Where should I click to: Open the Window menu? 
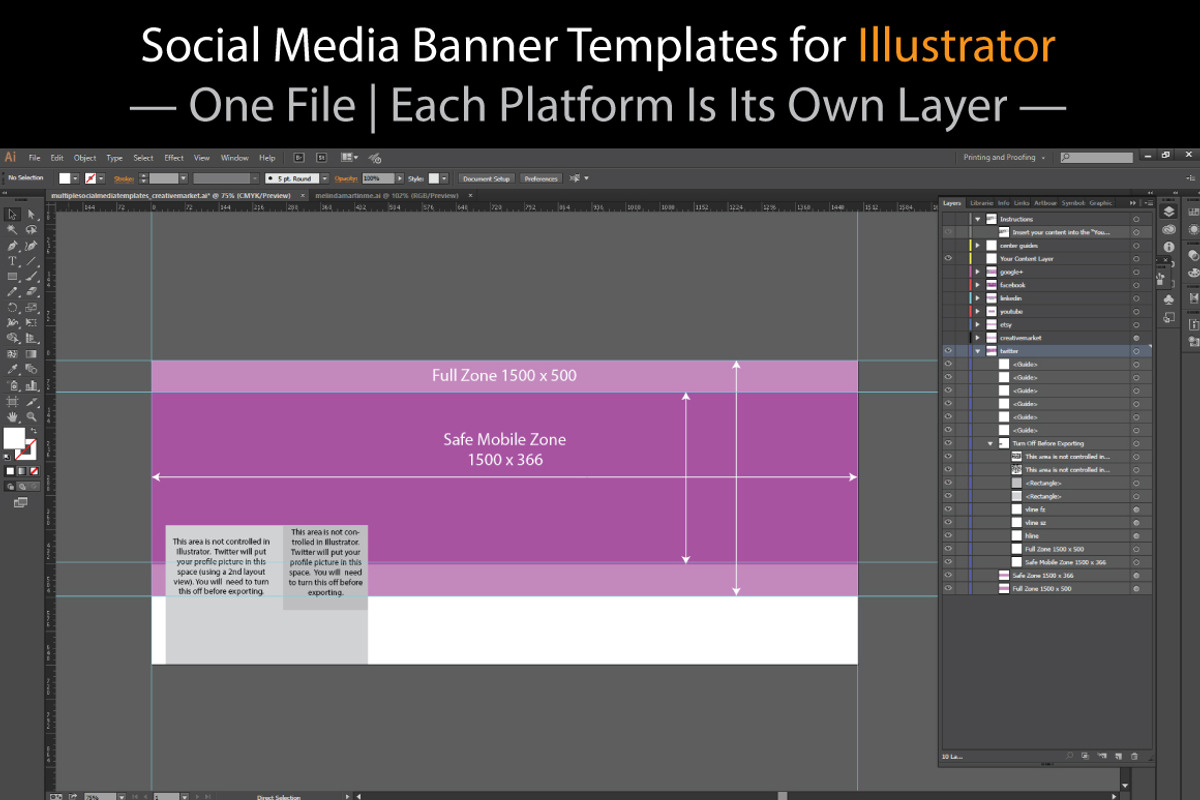click(235, 158)
